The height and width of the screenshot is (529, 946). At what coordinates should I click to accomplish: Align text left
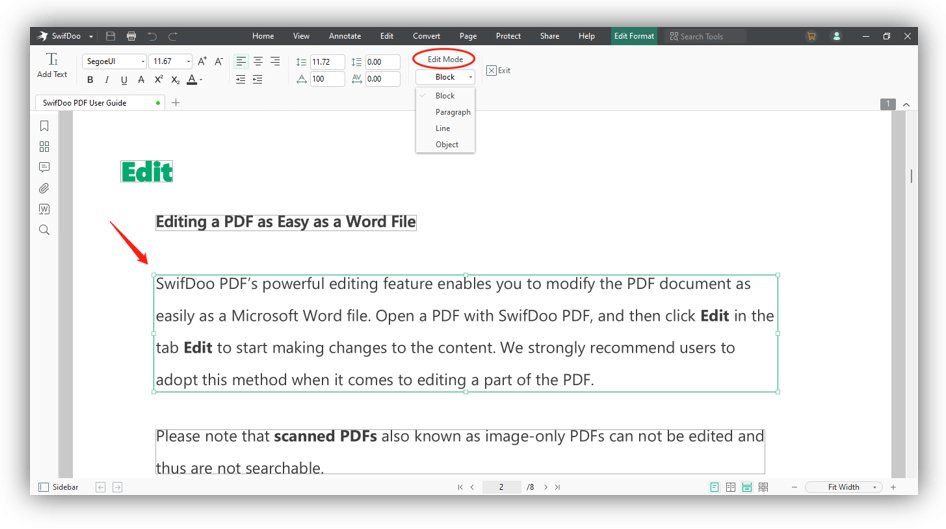click(x=241, y=62)
